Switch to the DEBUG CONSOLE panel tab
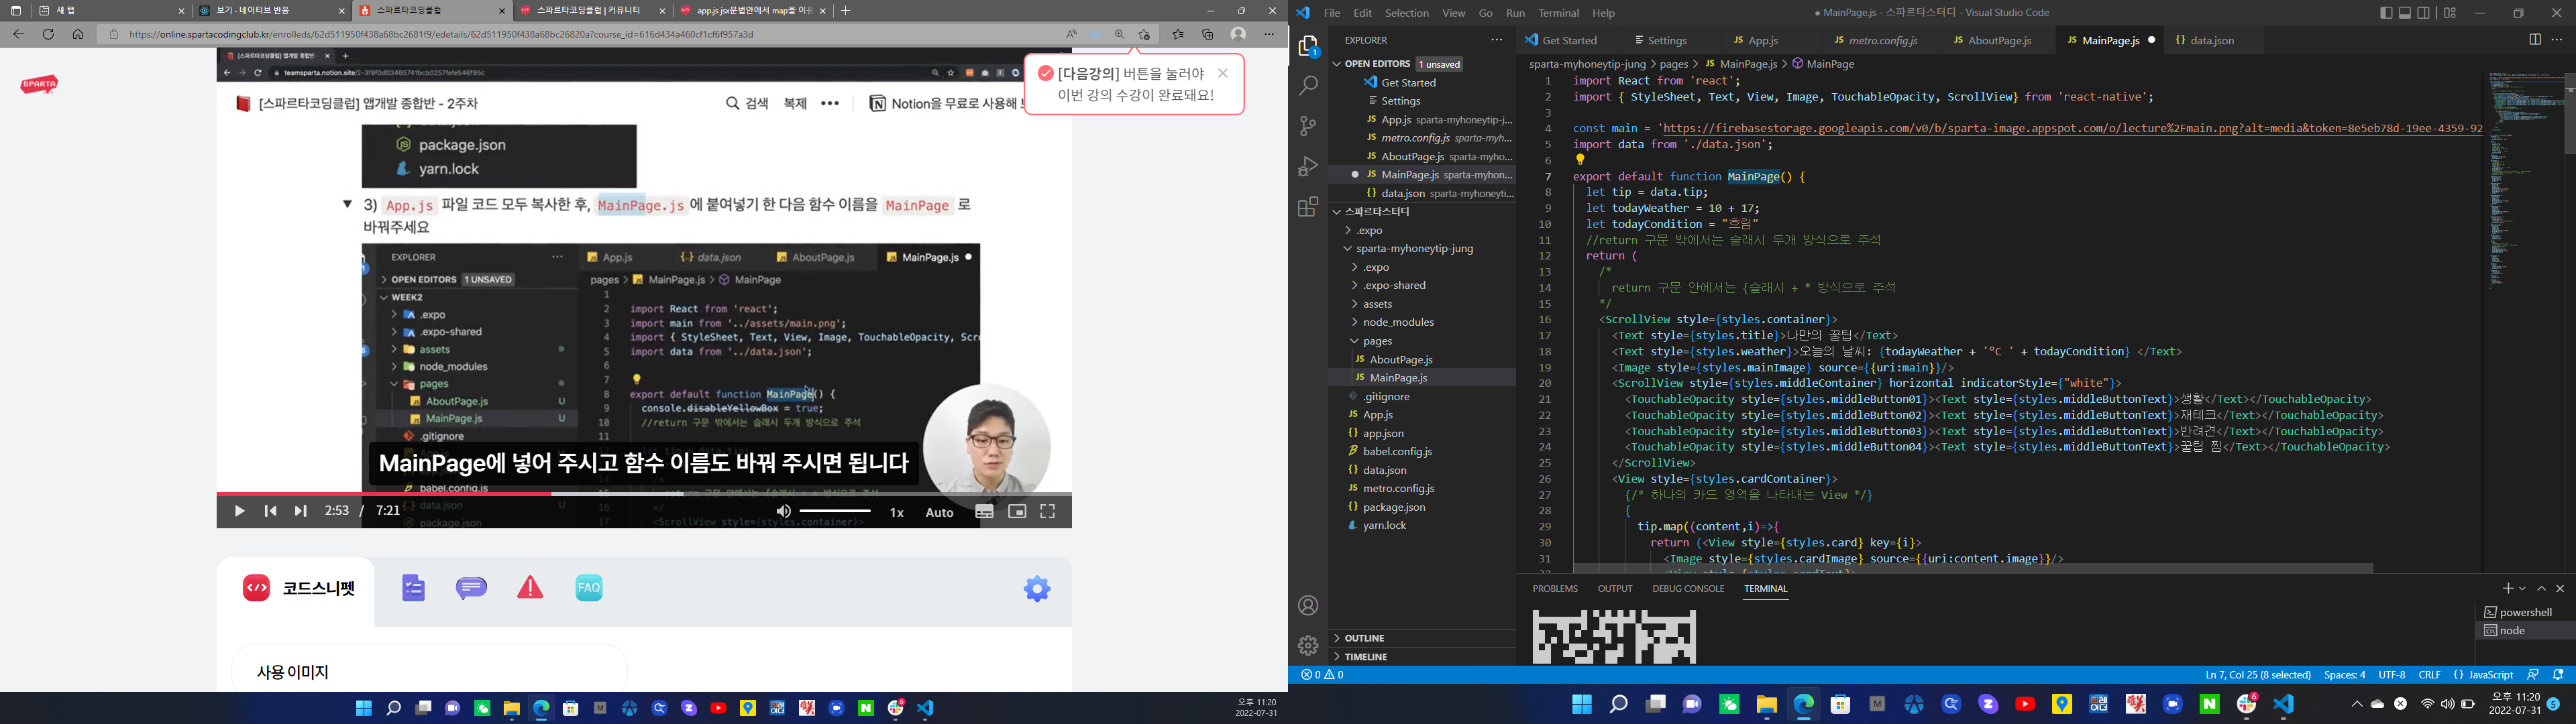Viewport: 2576px width, 724px height. (x=1688, y=589)
